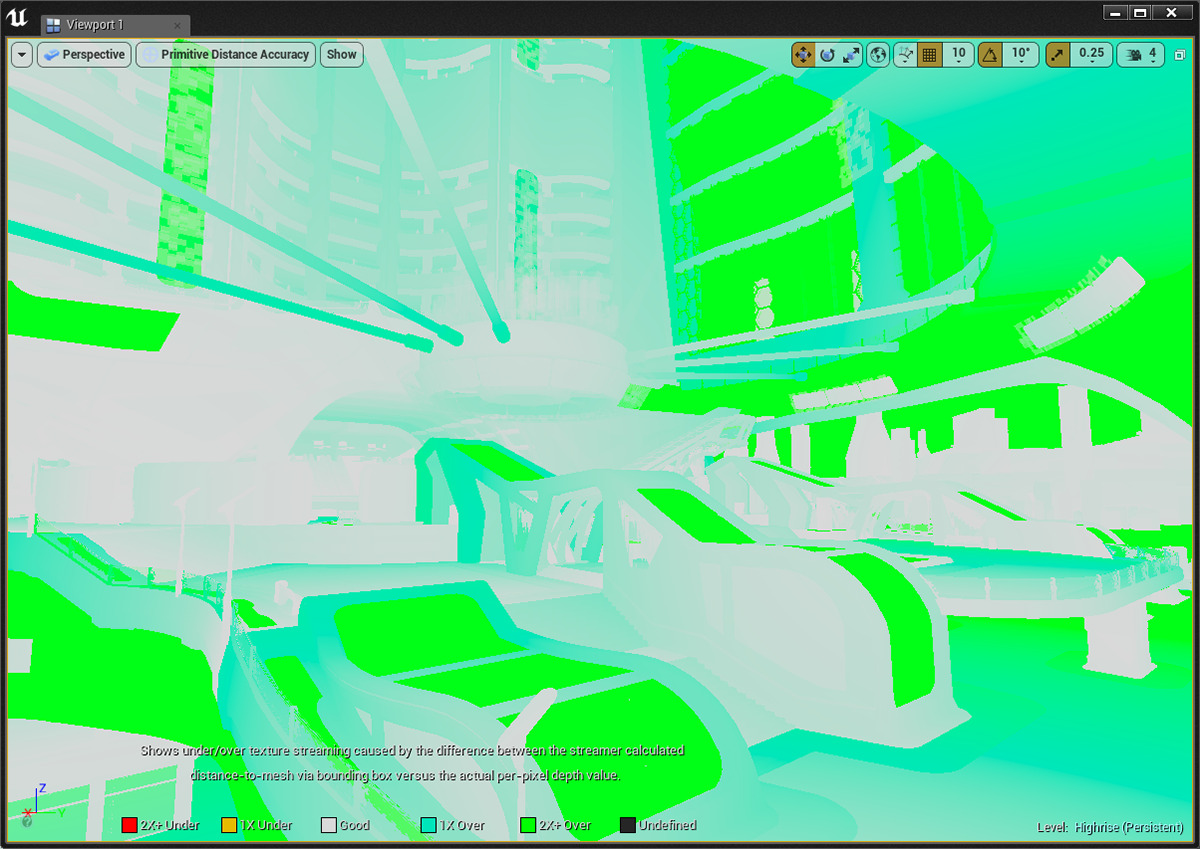
Task: Open the rotation snap 10° dropdown
Action: click(1020, 55)
